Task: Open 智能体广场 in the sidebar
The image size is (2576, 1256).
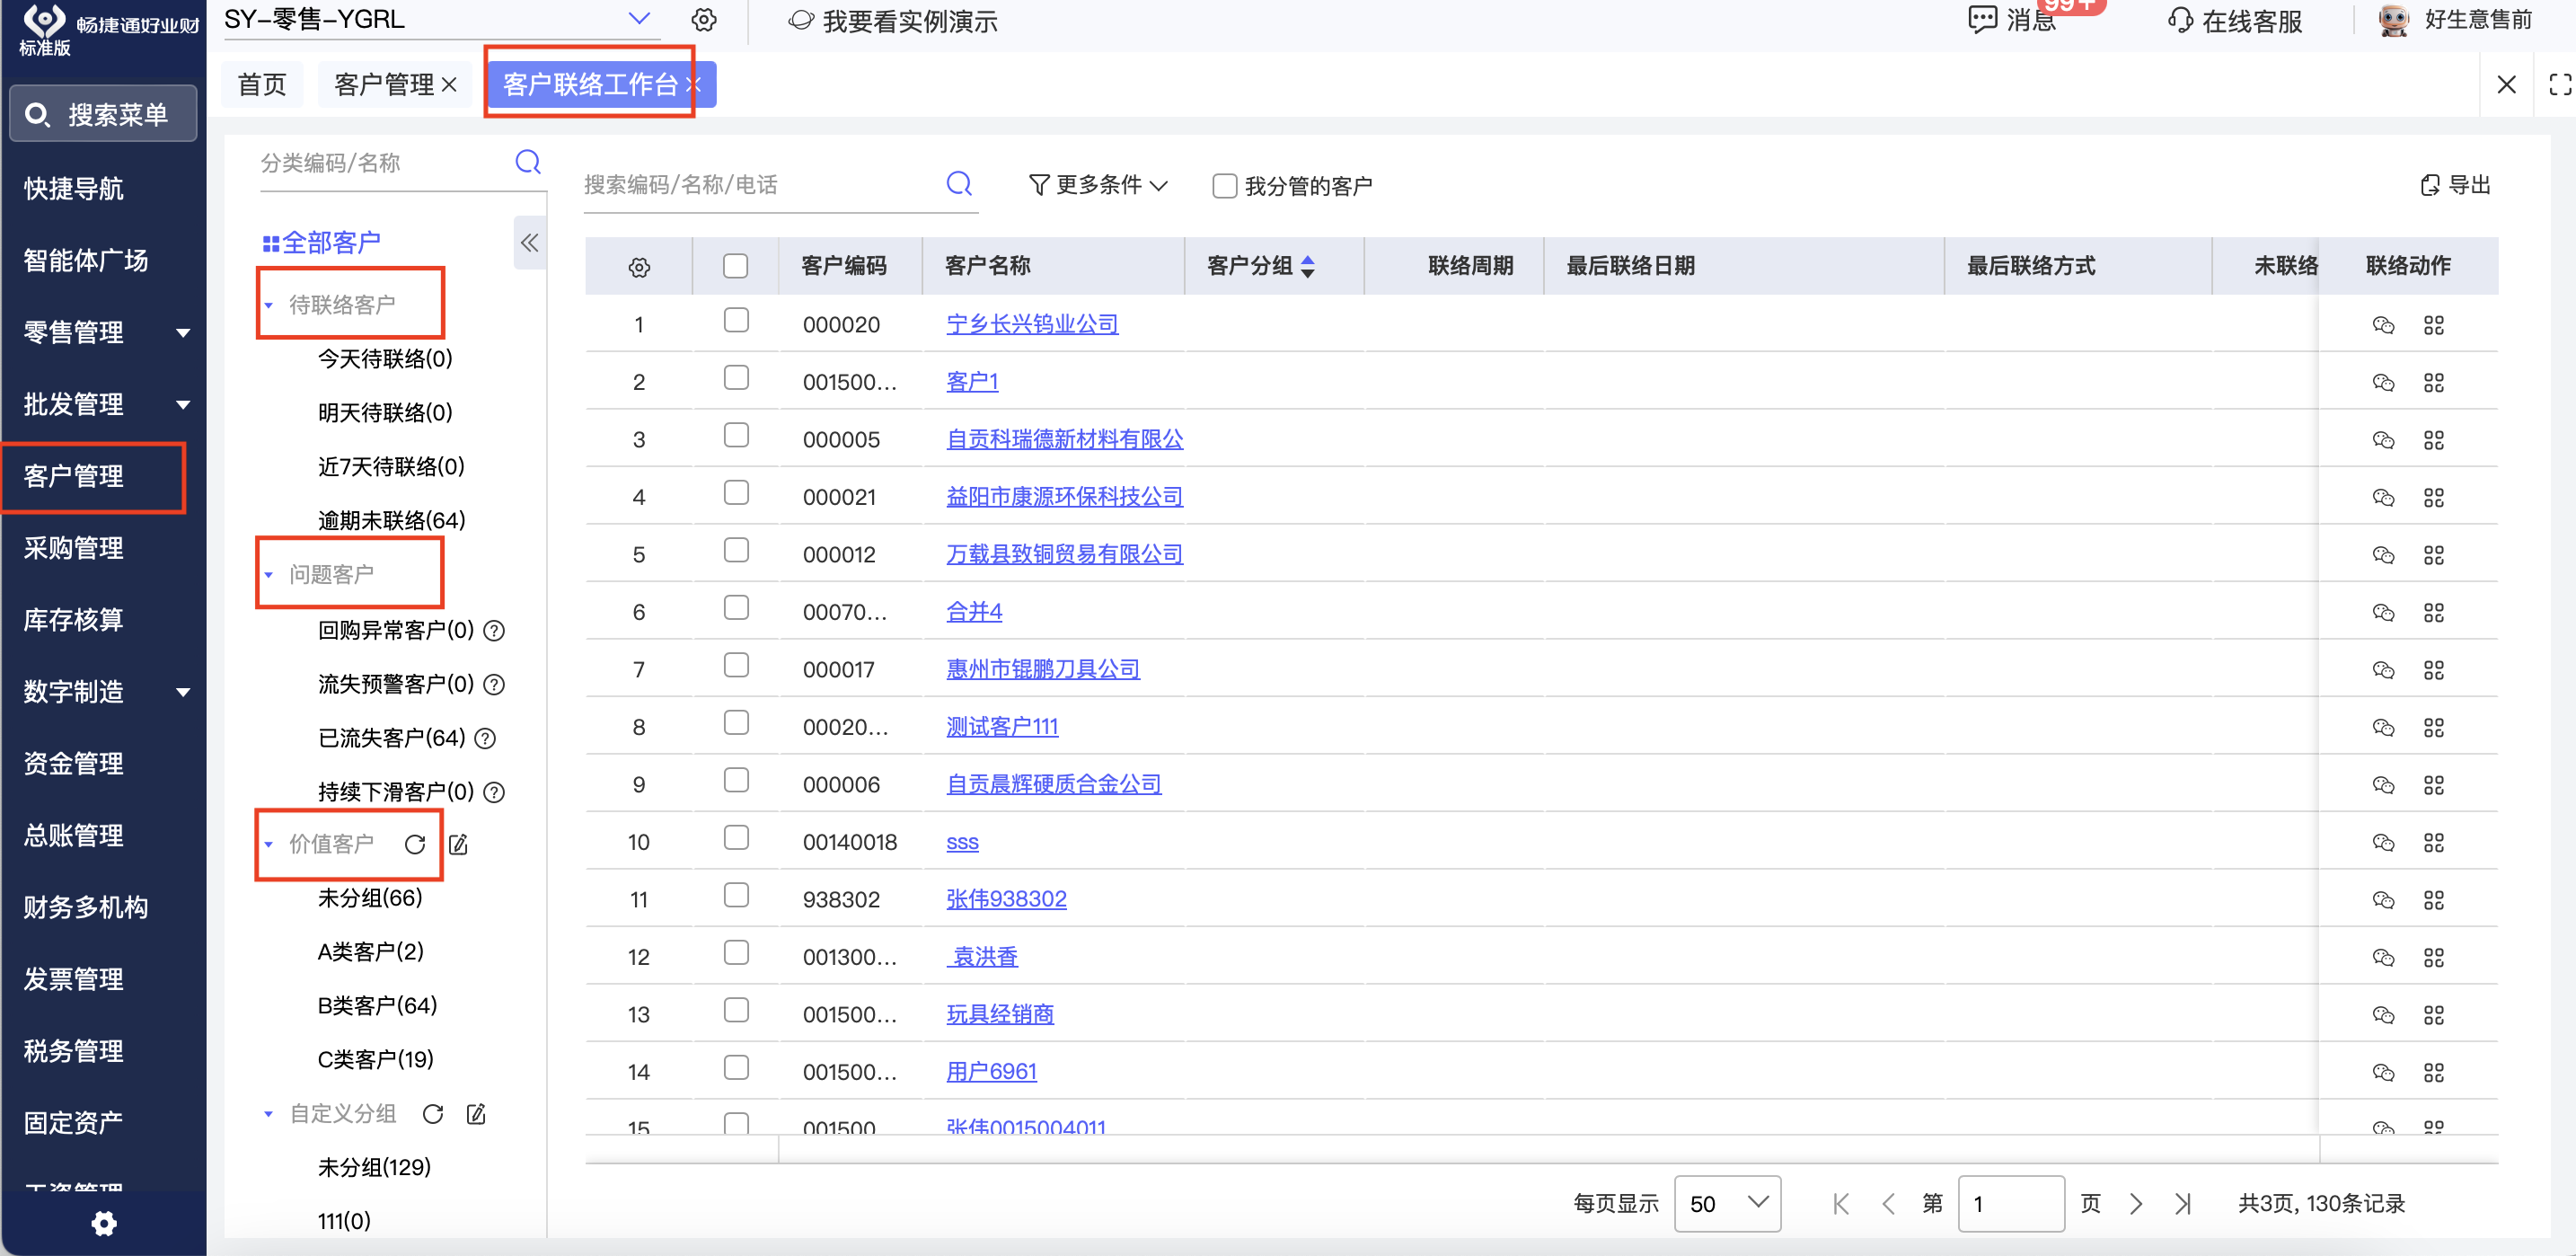Action: point(86,261)
